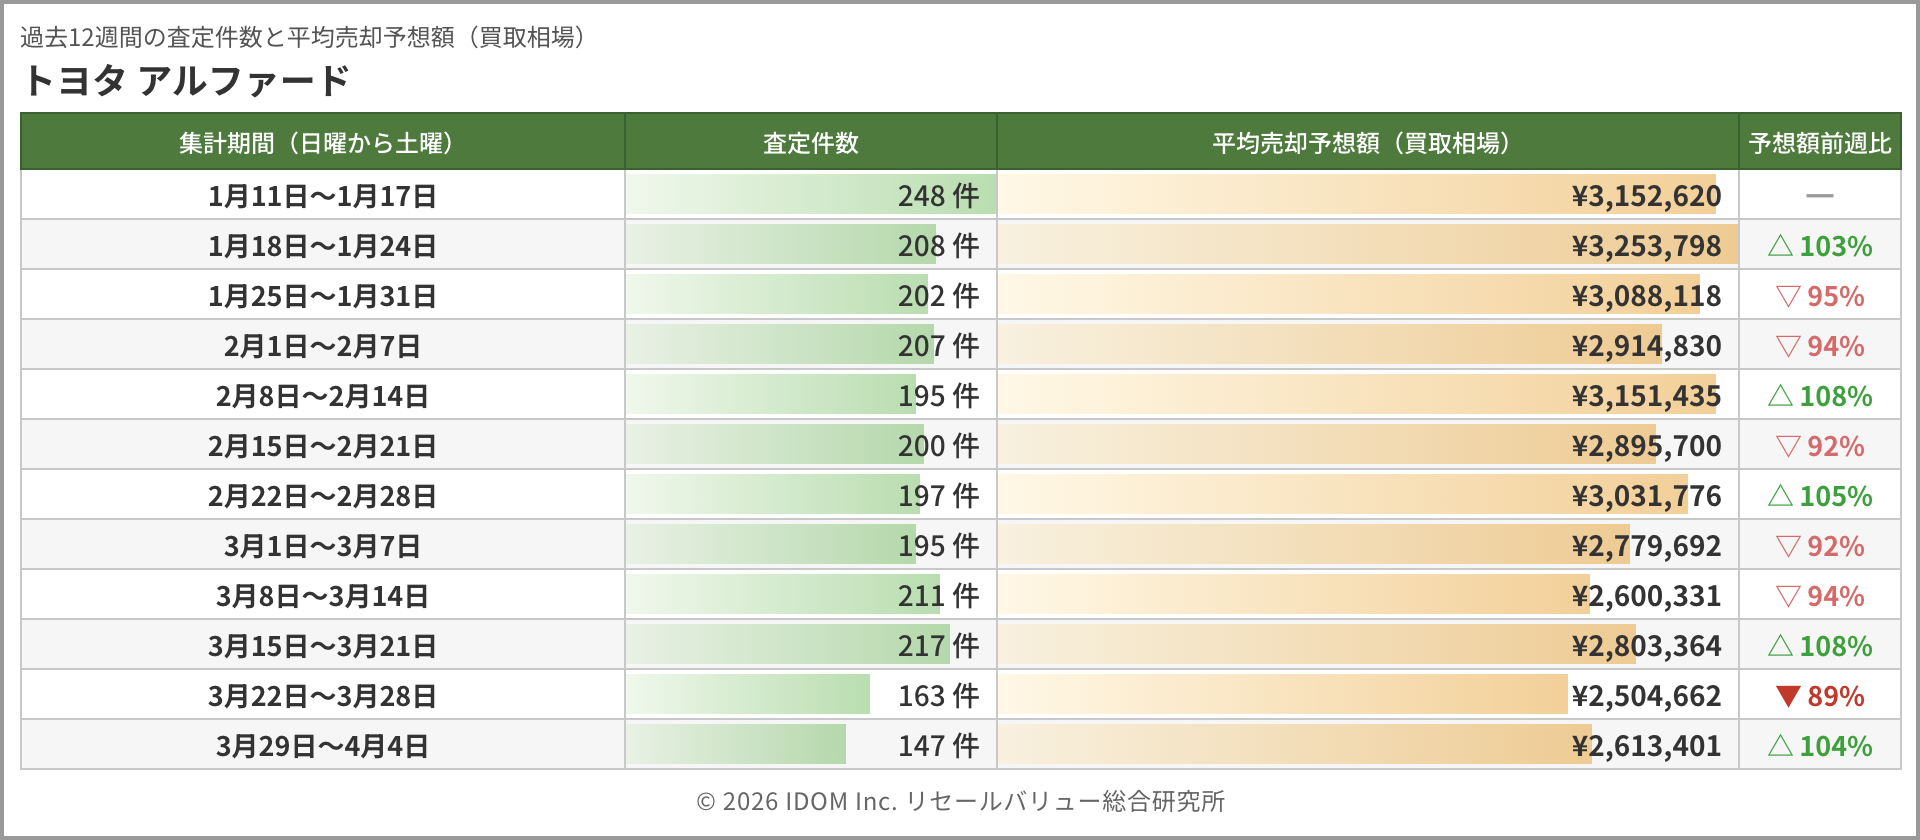Click the 集計期間 column header
This screenshot has height=840, width=1920.
(x=322, y=143)
